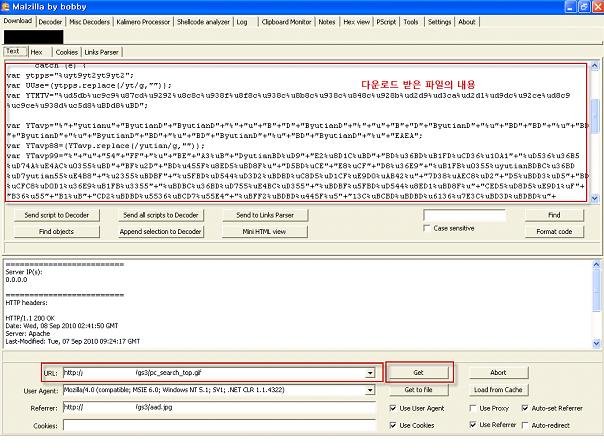Click Send script to Decoder button
604x448 pixels.
[57, 215]
